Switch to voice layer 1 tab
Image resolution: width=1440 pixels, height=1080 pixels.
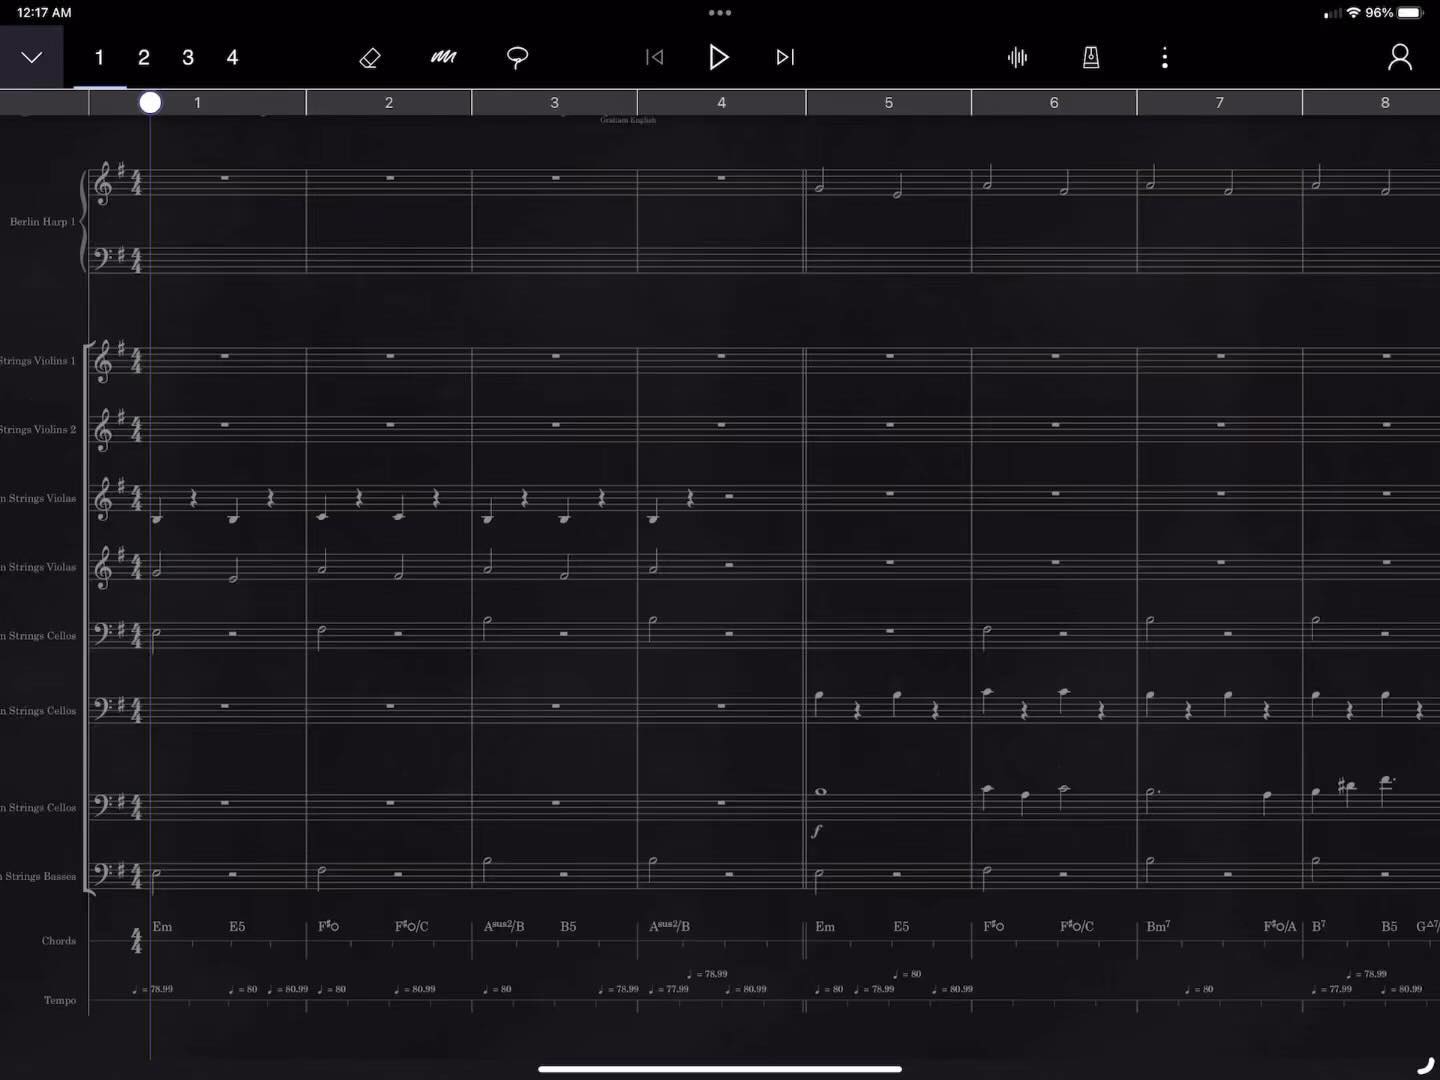coord(99,58)
